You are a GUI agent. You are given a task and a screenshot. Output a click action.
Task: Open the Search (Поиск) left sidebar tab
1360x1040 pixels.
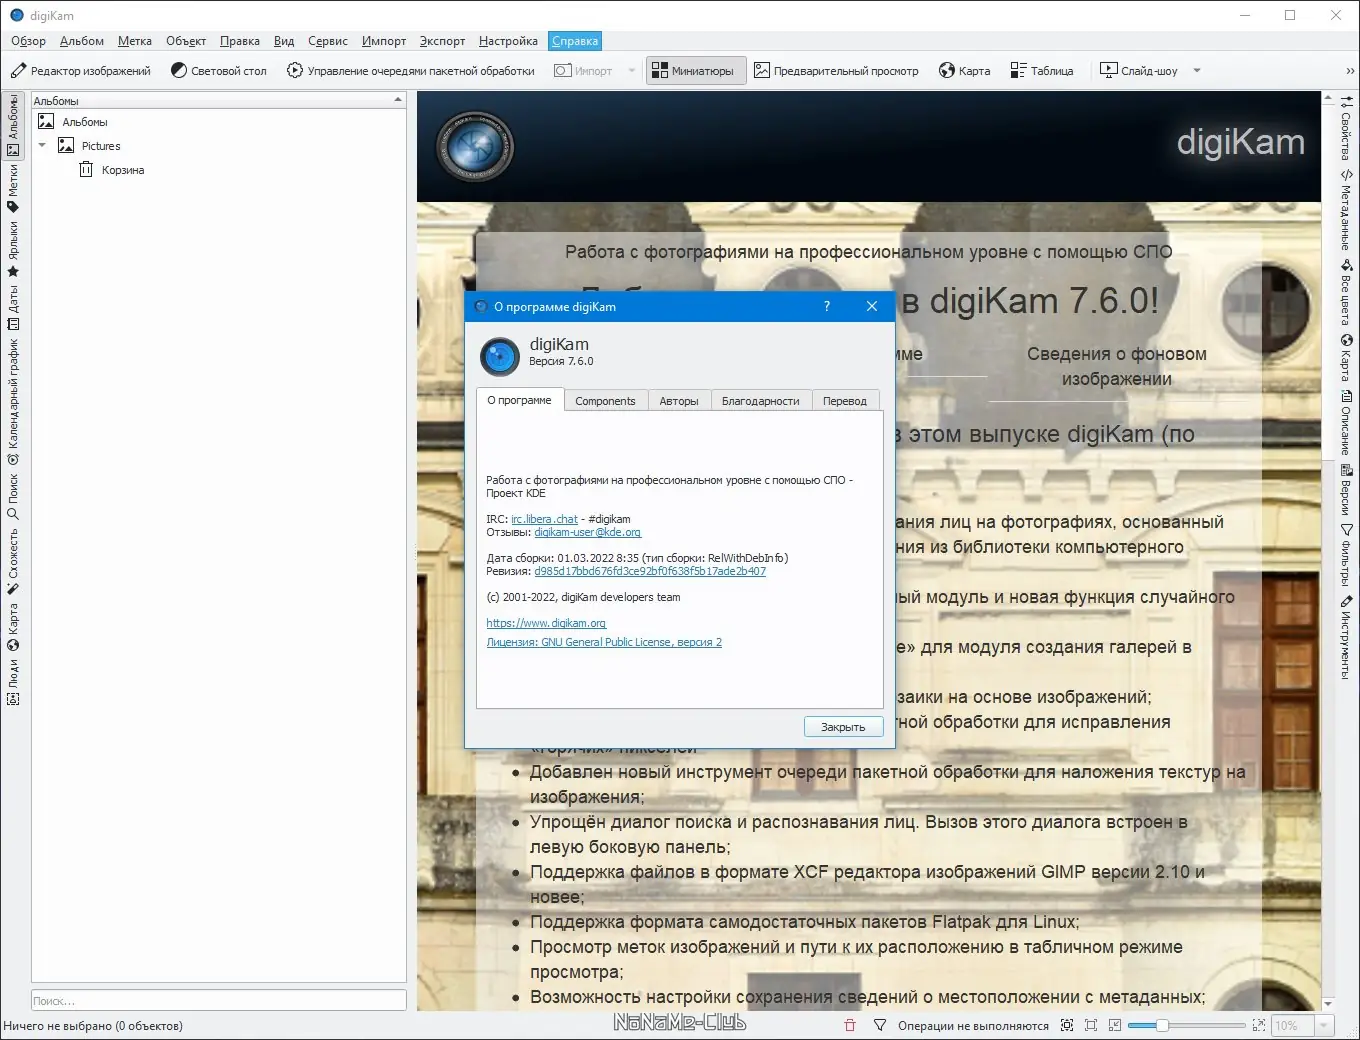tap(13, 497)
